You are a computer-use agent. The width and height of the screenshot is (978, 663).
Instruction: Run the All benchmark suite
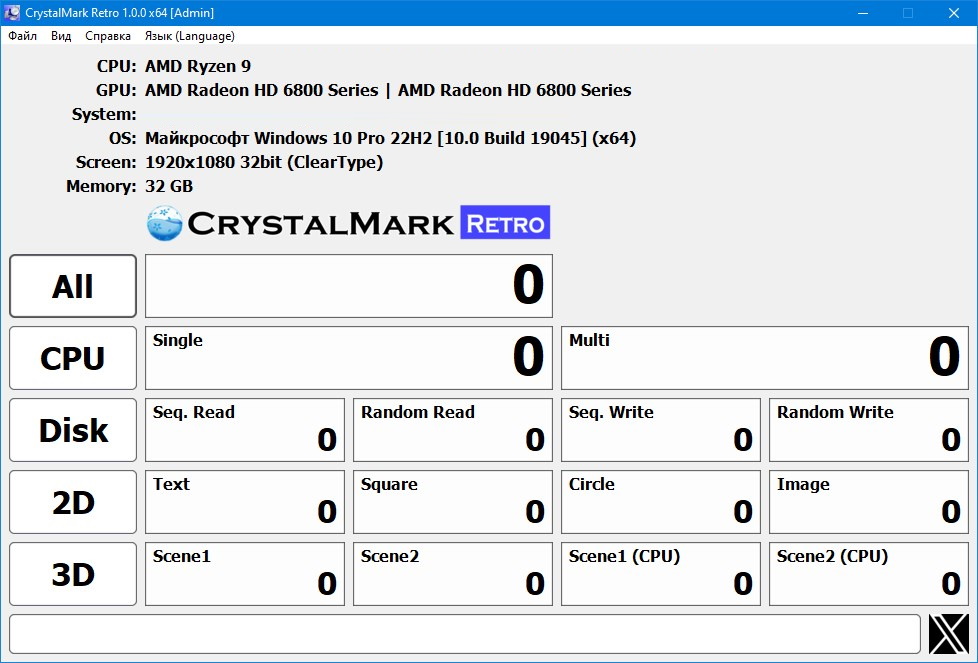coord(72,286)
